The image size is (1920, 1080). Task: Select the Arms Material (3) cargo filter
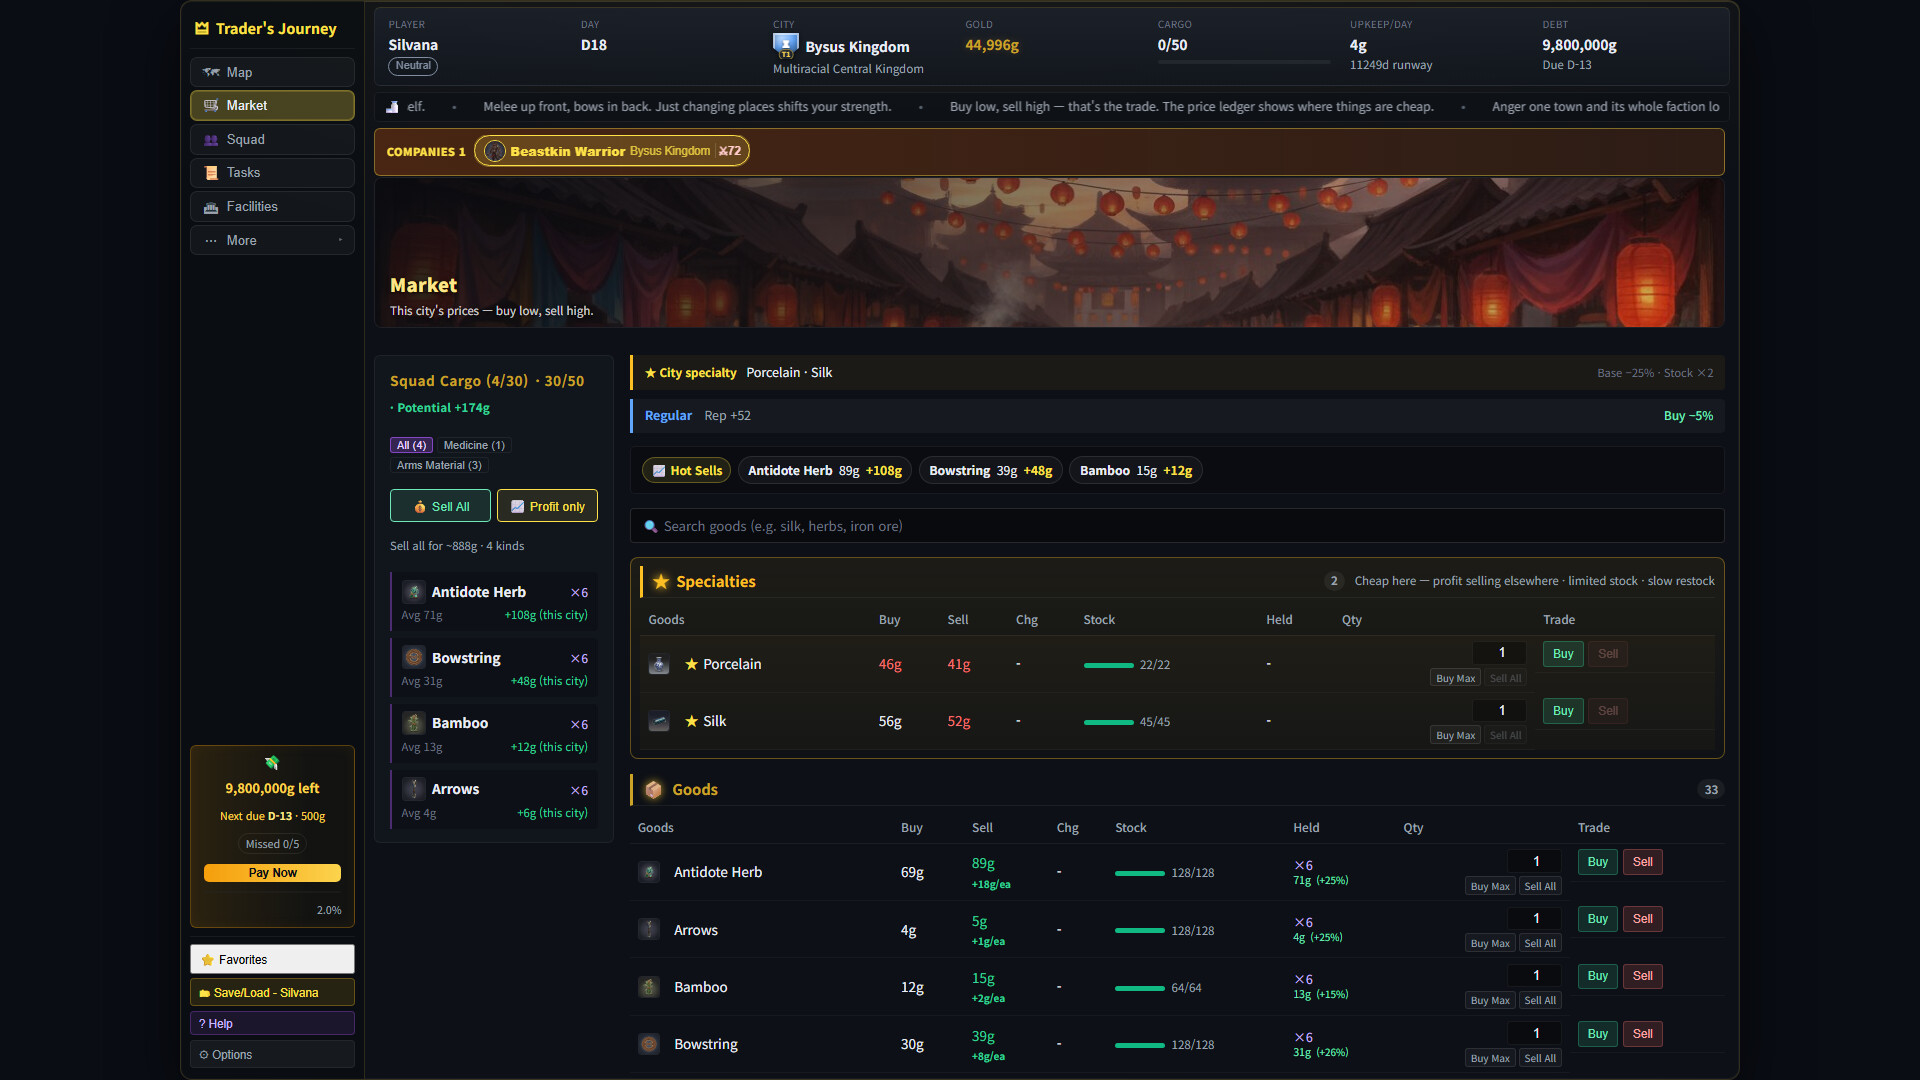439,465
